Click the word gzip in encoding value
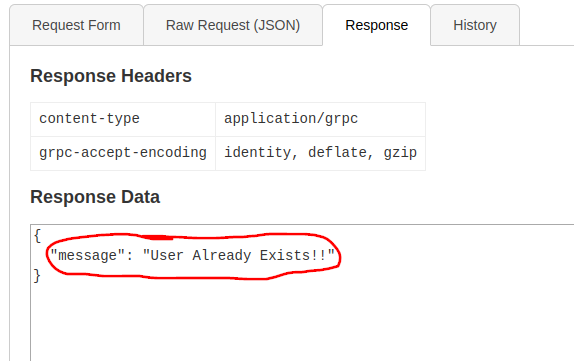Image resolution: width=574 pixels, height=361 pixels. point(400,153)
